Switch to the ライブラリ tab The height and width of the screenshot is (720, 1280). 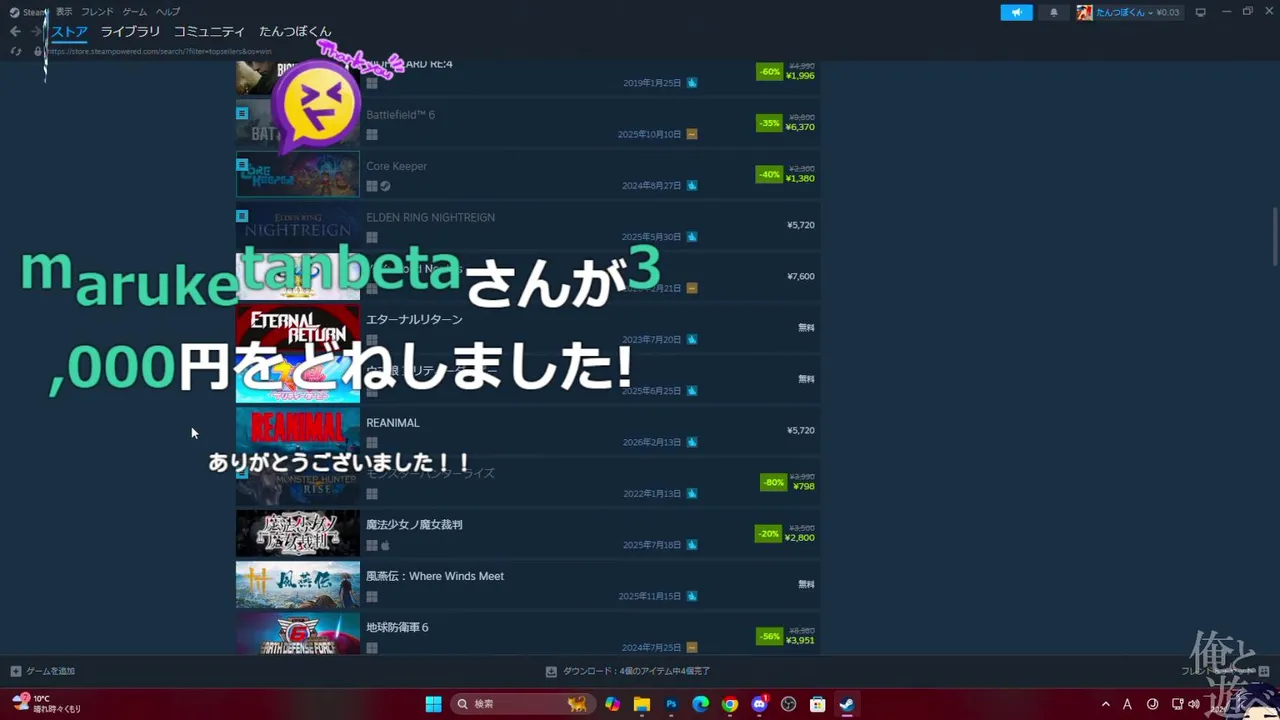coord(130,32)
